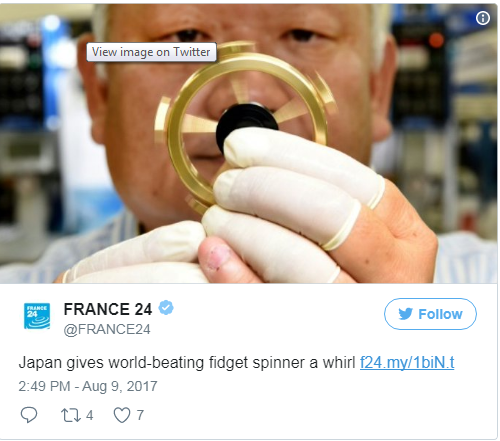The image size is (500, 441).
Task: Click the tweet text about Japan's fidget spinner
Action: (187, 363)
